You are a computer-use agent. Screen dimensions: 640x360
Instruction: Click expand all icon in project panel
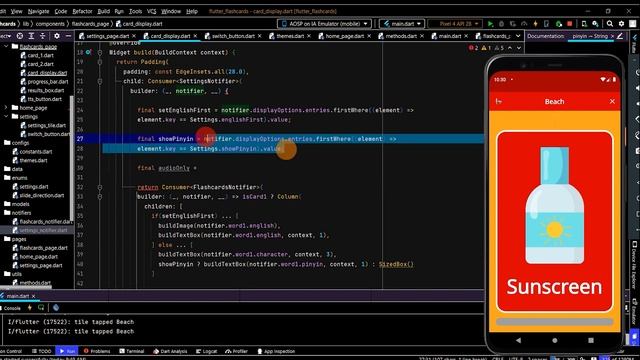tap(31, 36)
